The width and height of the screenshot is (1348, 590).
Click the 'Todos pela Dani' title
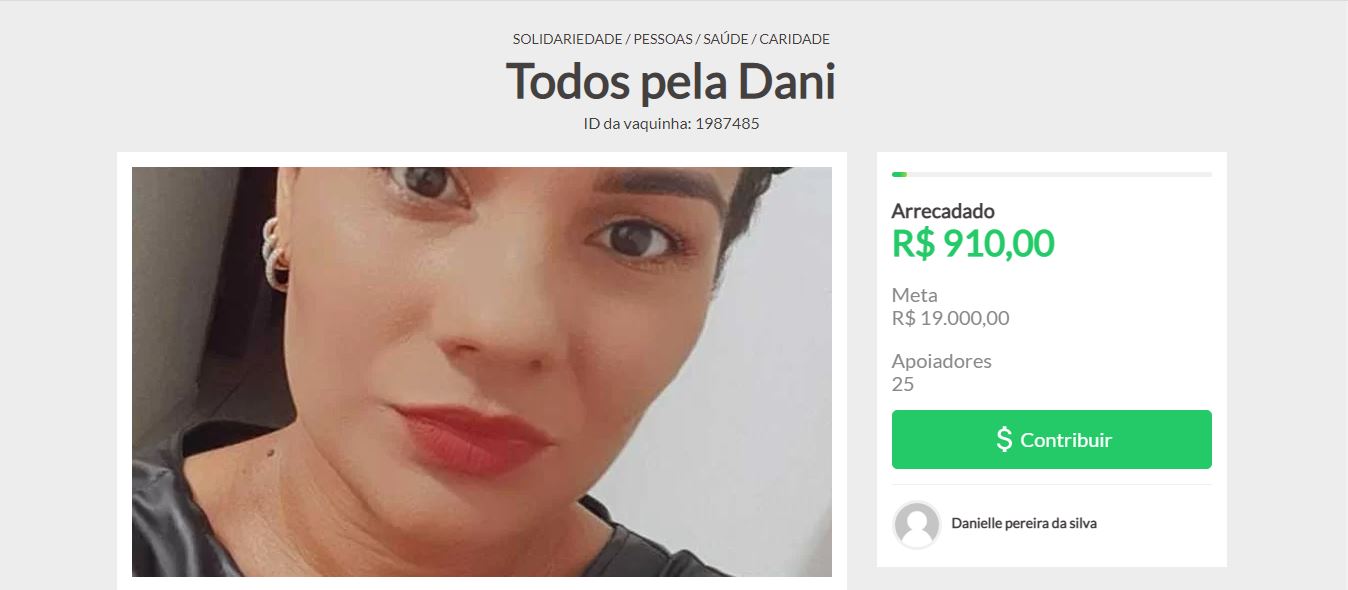tap(671, 81)
